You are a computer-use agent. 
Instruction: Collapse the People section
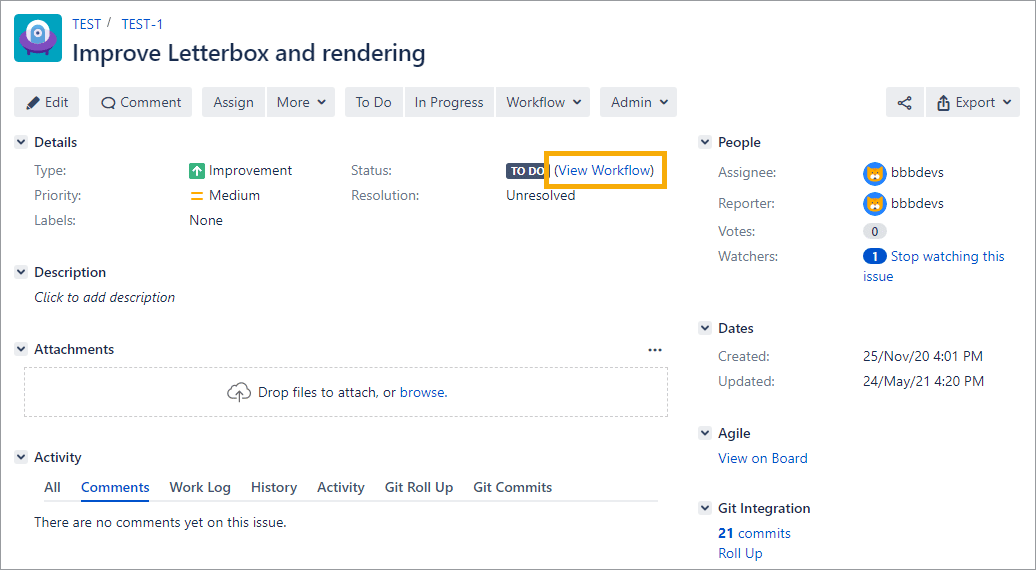(x=705, y=143)
